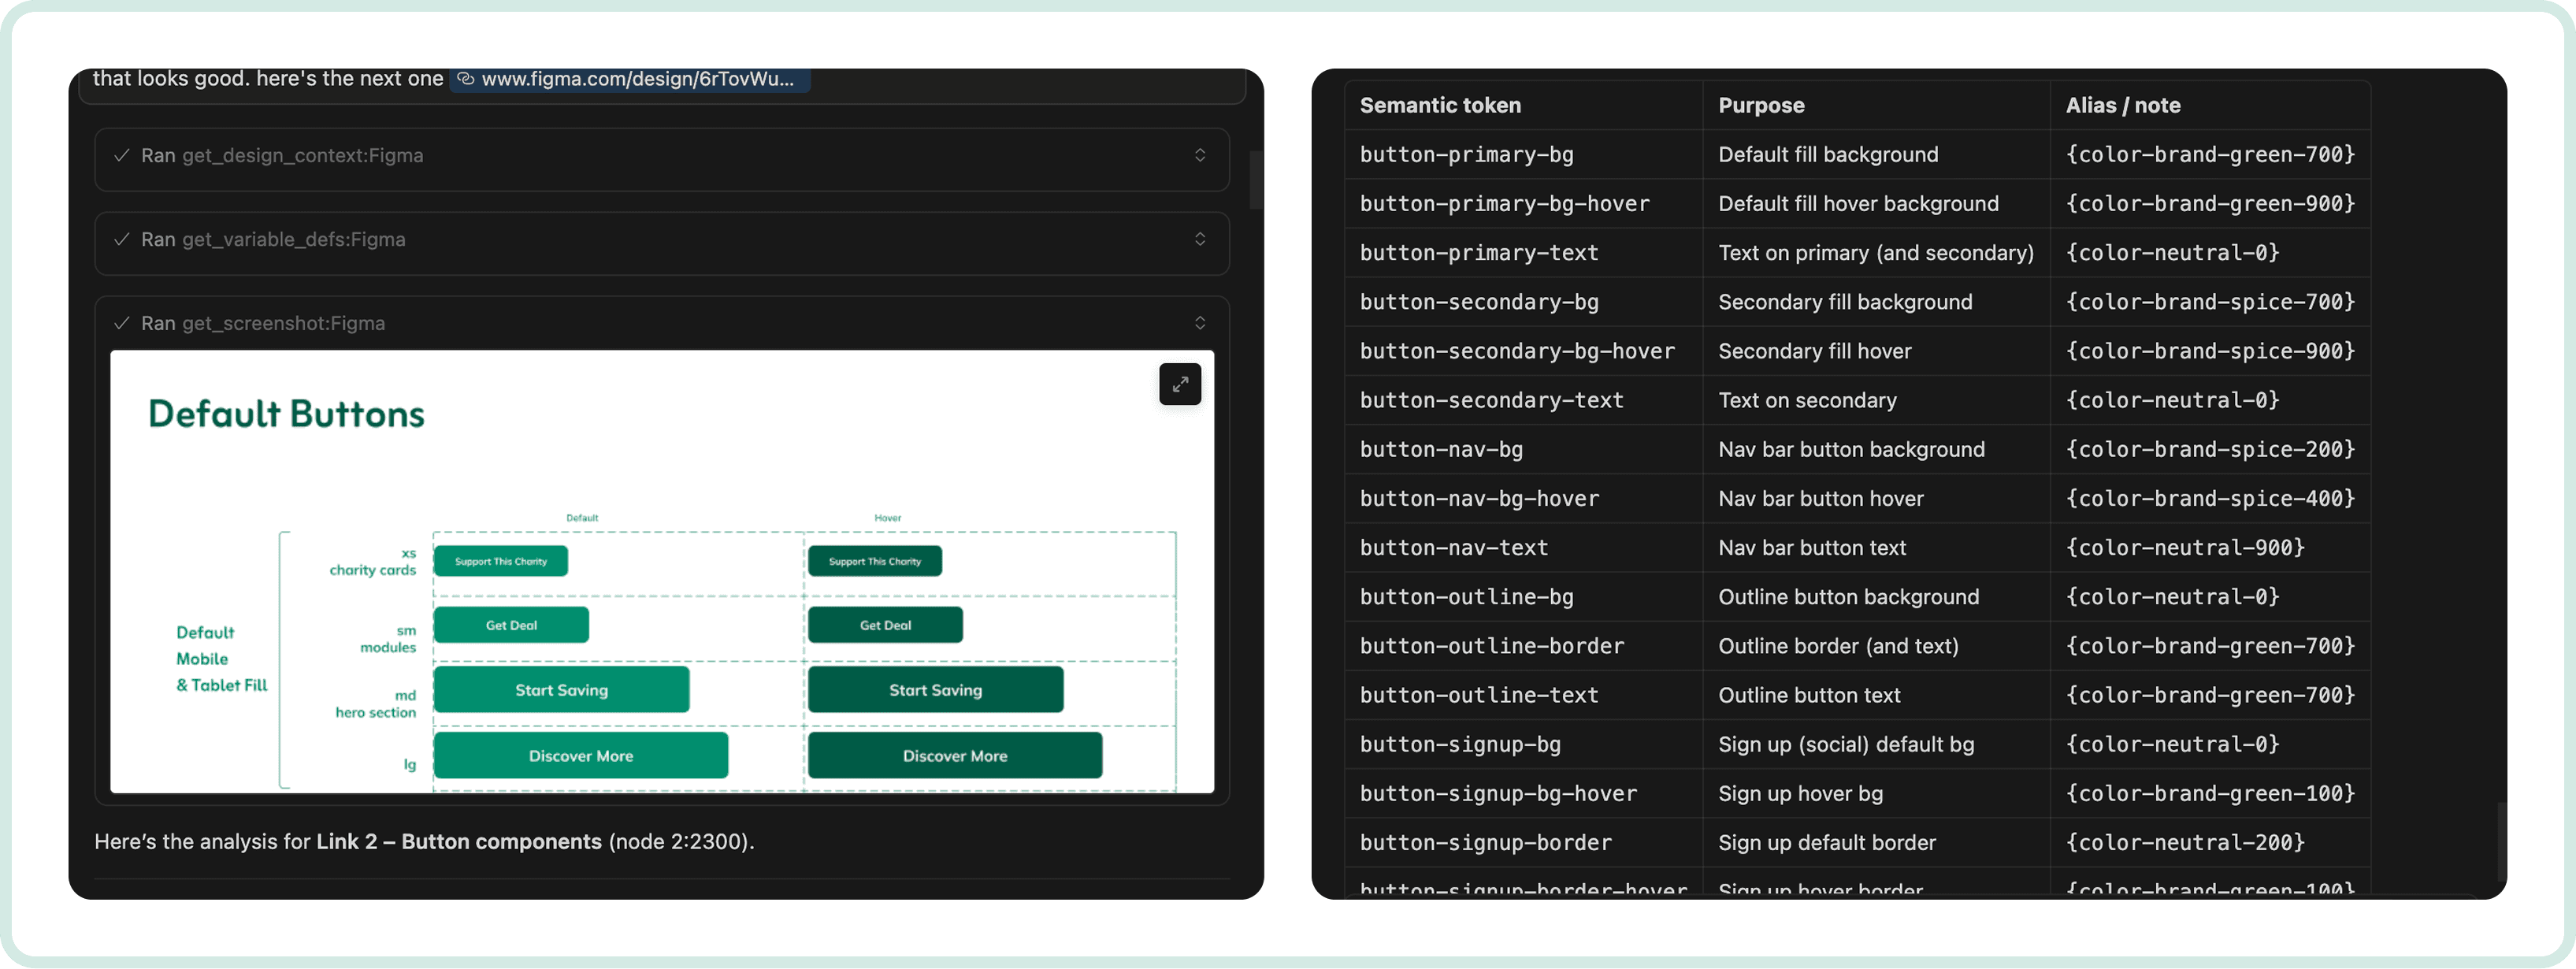Click the default Get Deal button
The width and height of the screenshot is (2576, 969).
[x=511, y=625]
